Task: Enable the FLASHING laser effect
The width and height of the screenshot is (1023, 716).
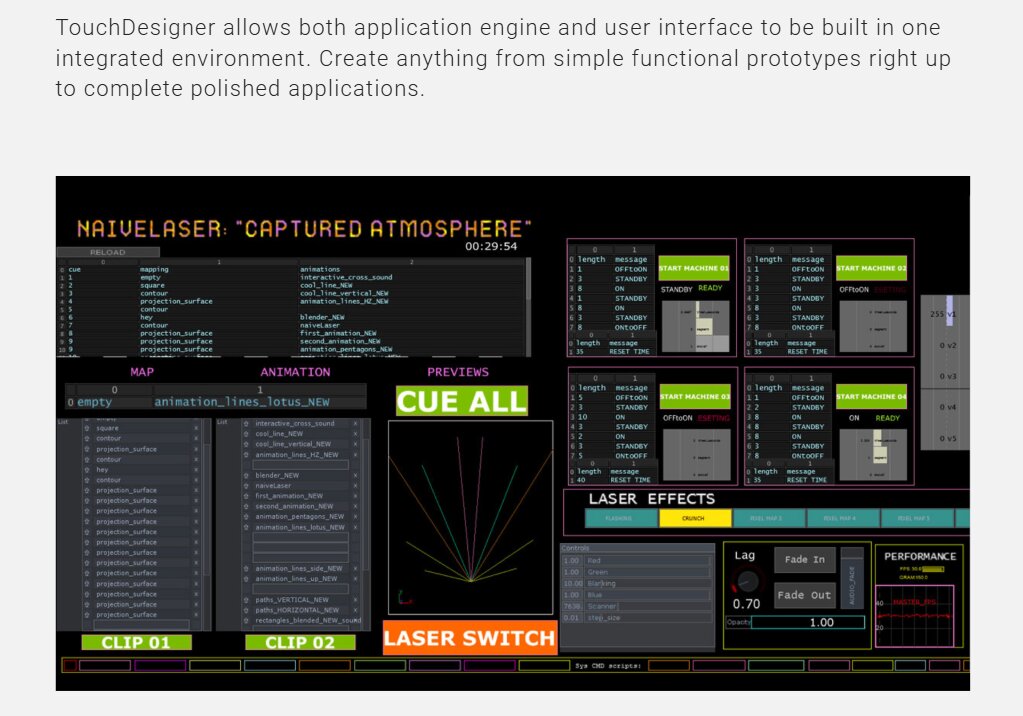Action: coord(618,519)
